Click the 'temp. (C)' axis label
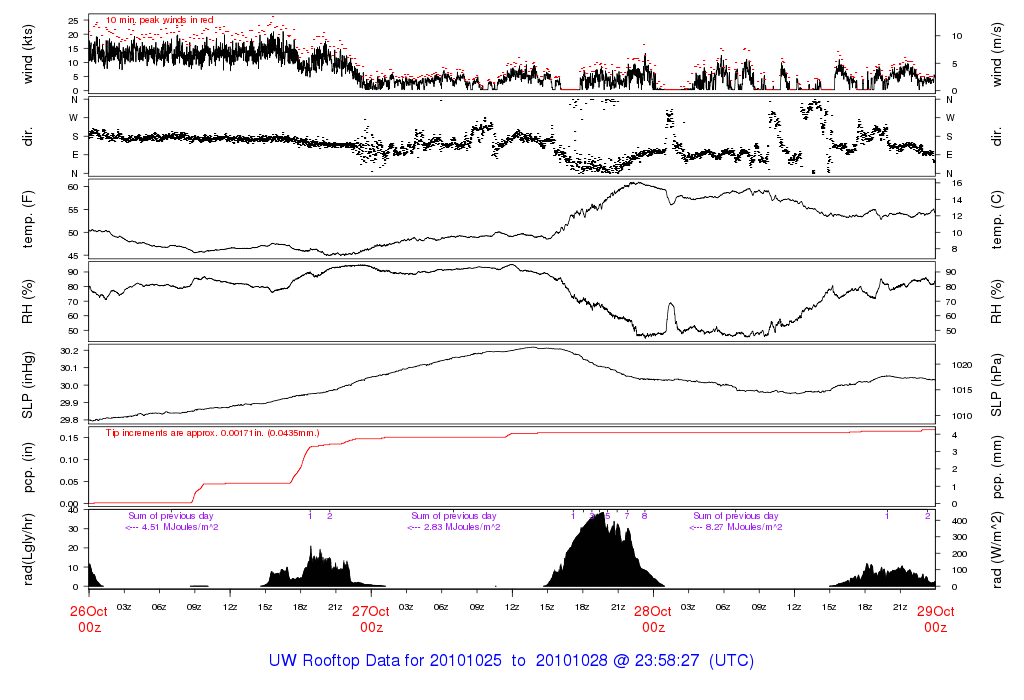1024x700 pixels. coord(996,219)
